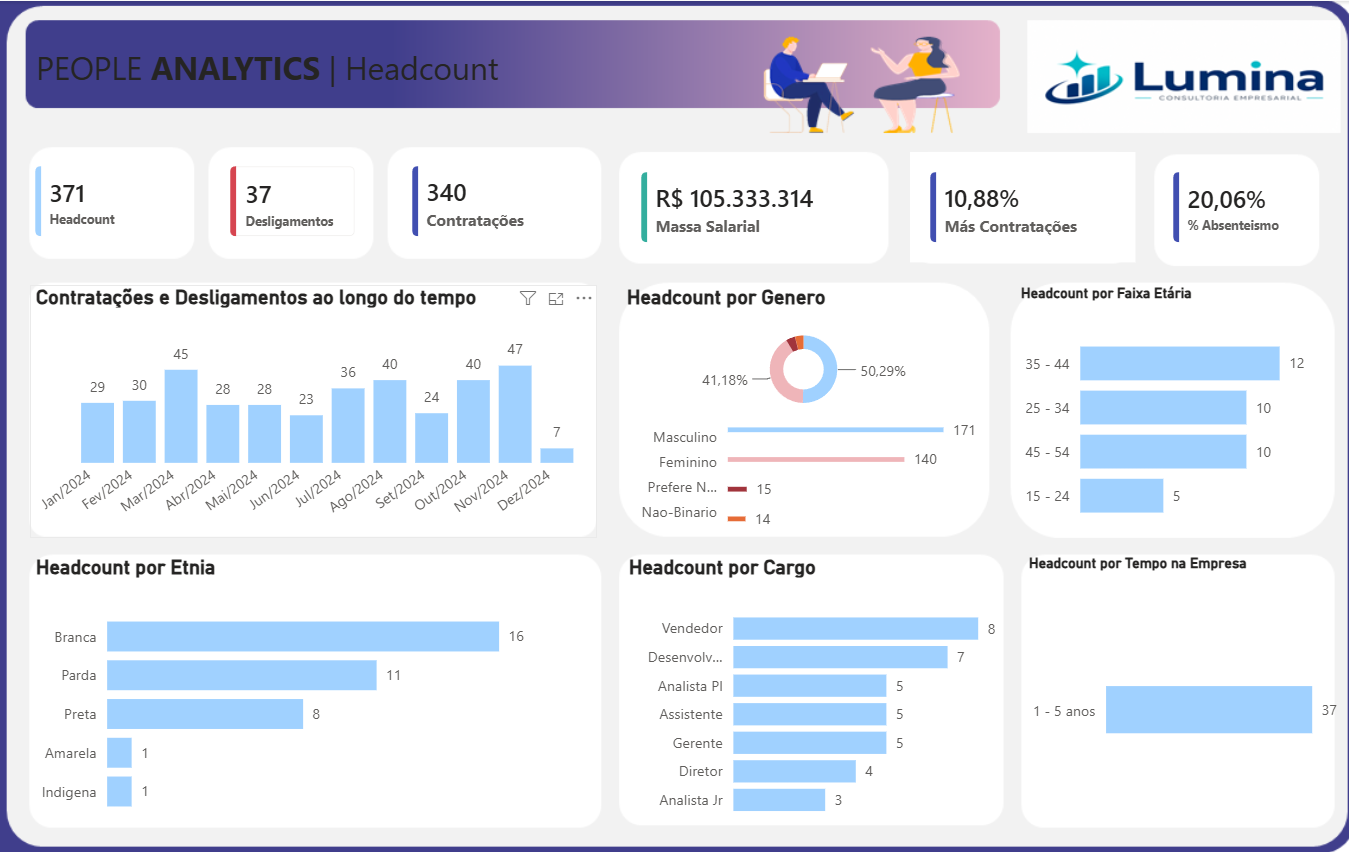Click the Feminino bar showing 140

(816, 460)
